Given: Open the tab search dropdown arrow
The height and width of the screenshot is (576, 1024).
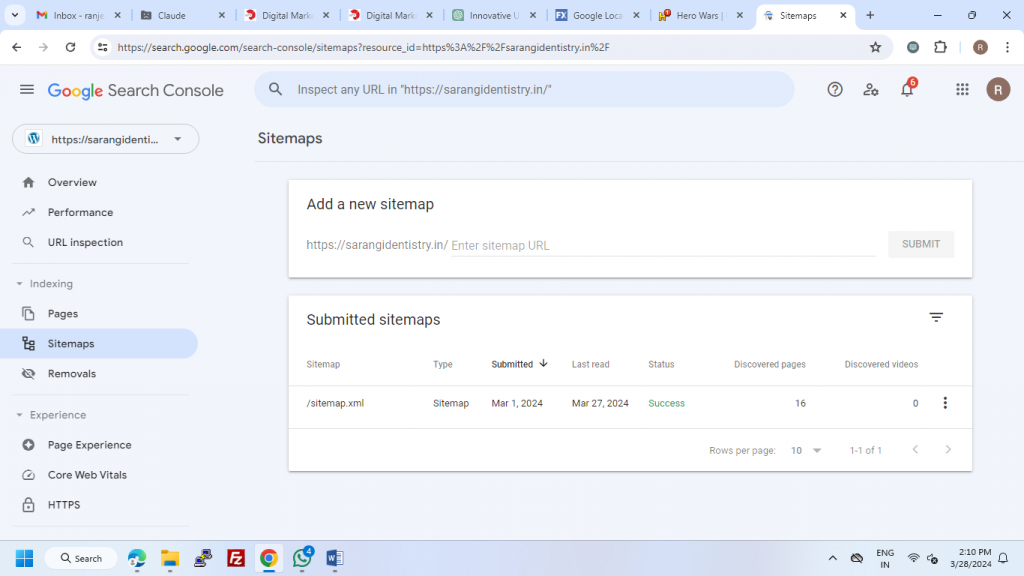Looking at the screenshot, I should point(14,15).
